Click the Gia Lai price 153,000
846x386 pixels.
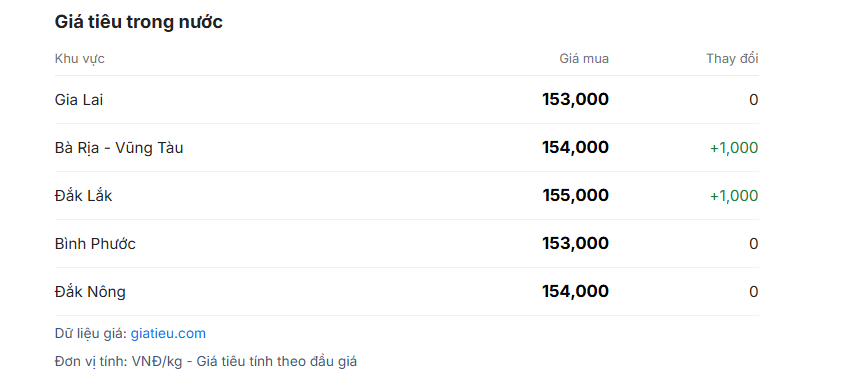coord(576,99)
